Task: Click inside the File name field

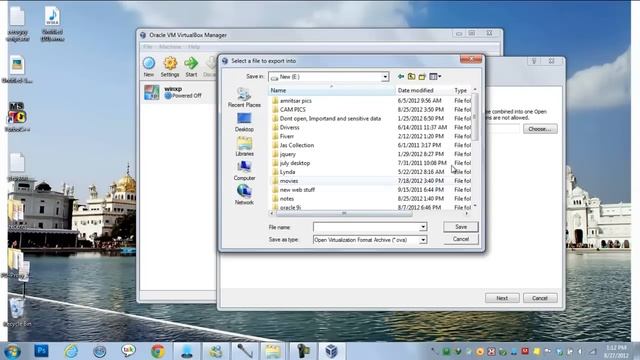Action: pyautogui.click(x=366, y=227)
